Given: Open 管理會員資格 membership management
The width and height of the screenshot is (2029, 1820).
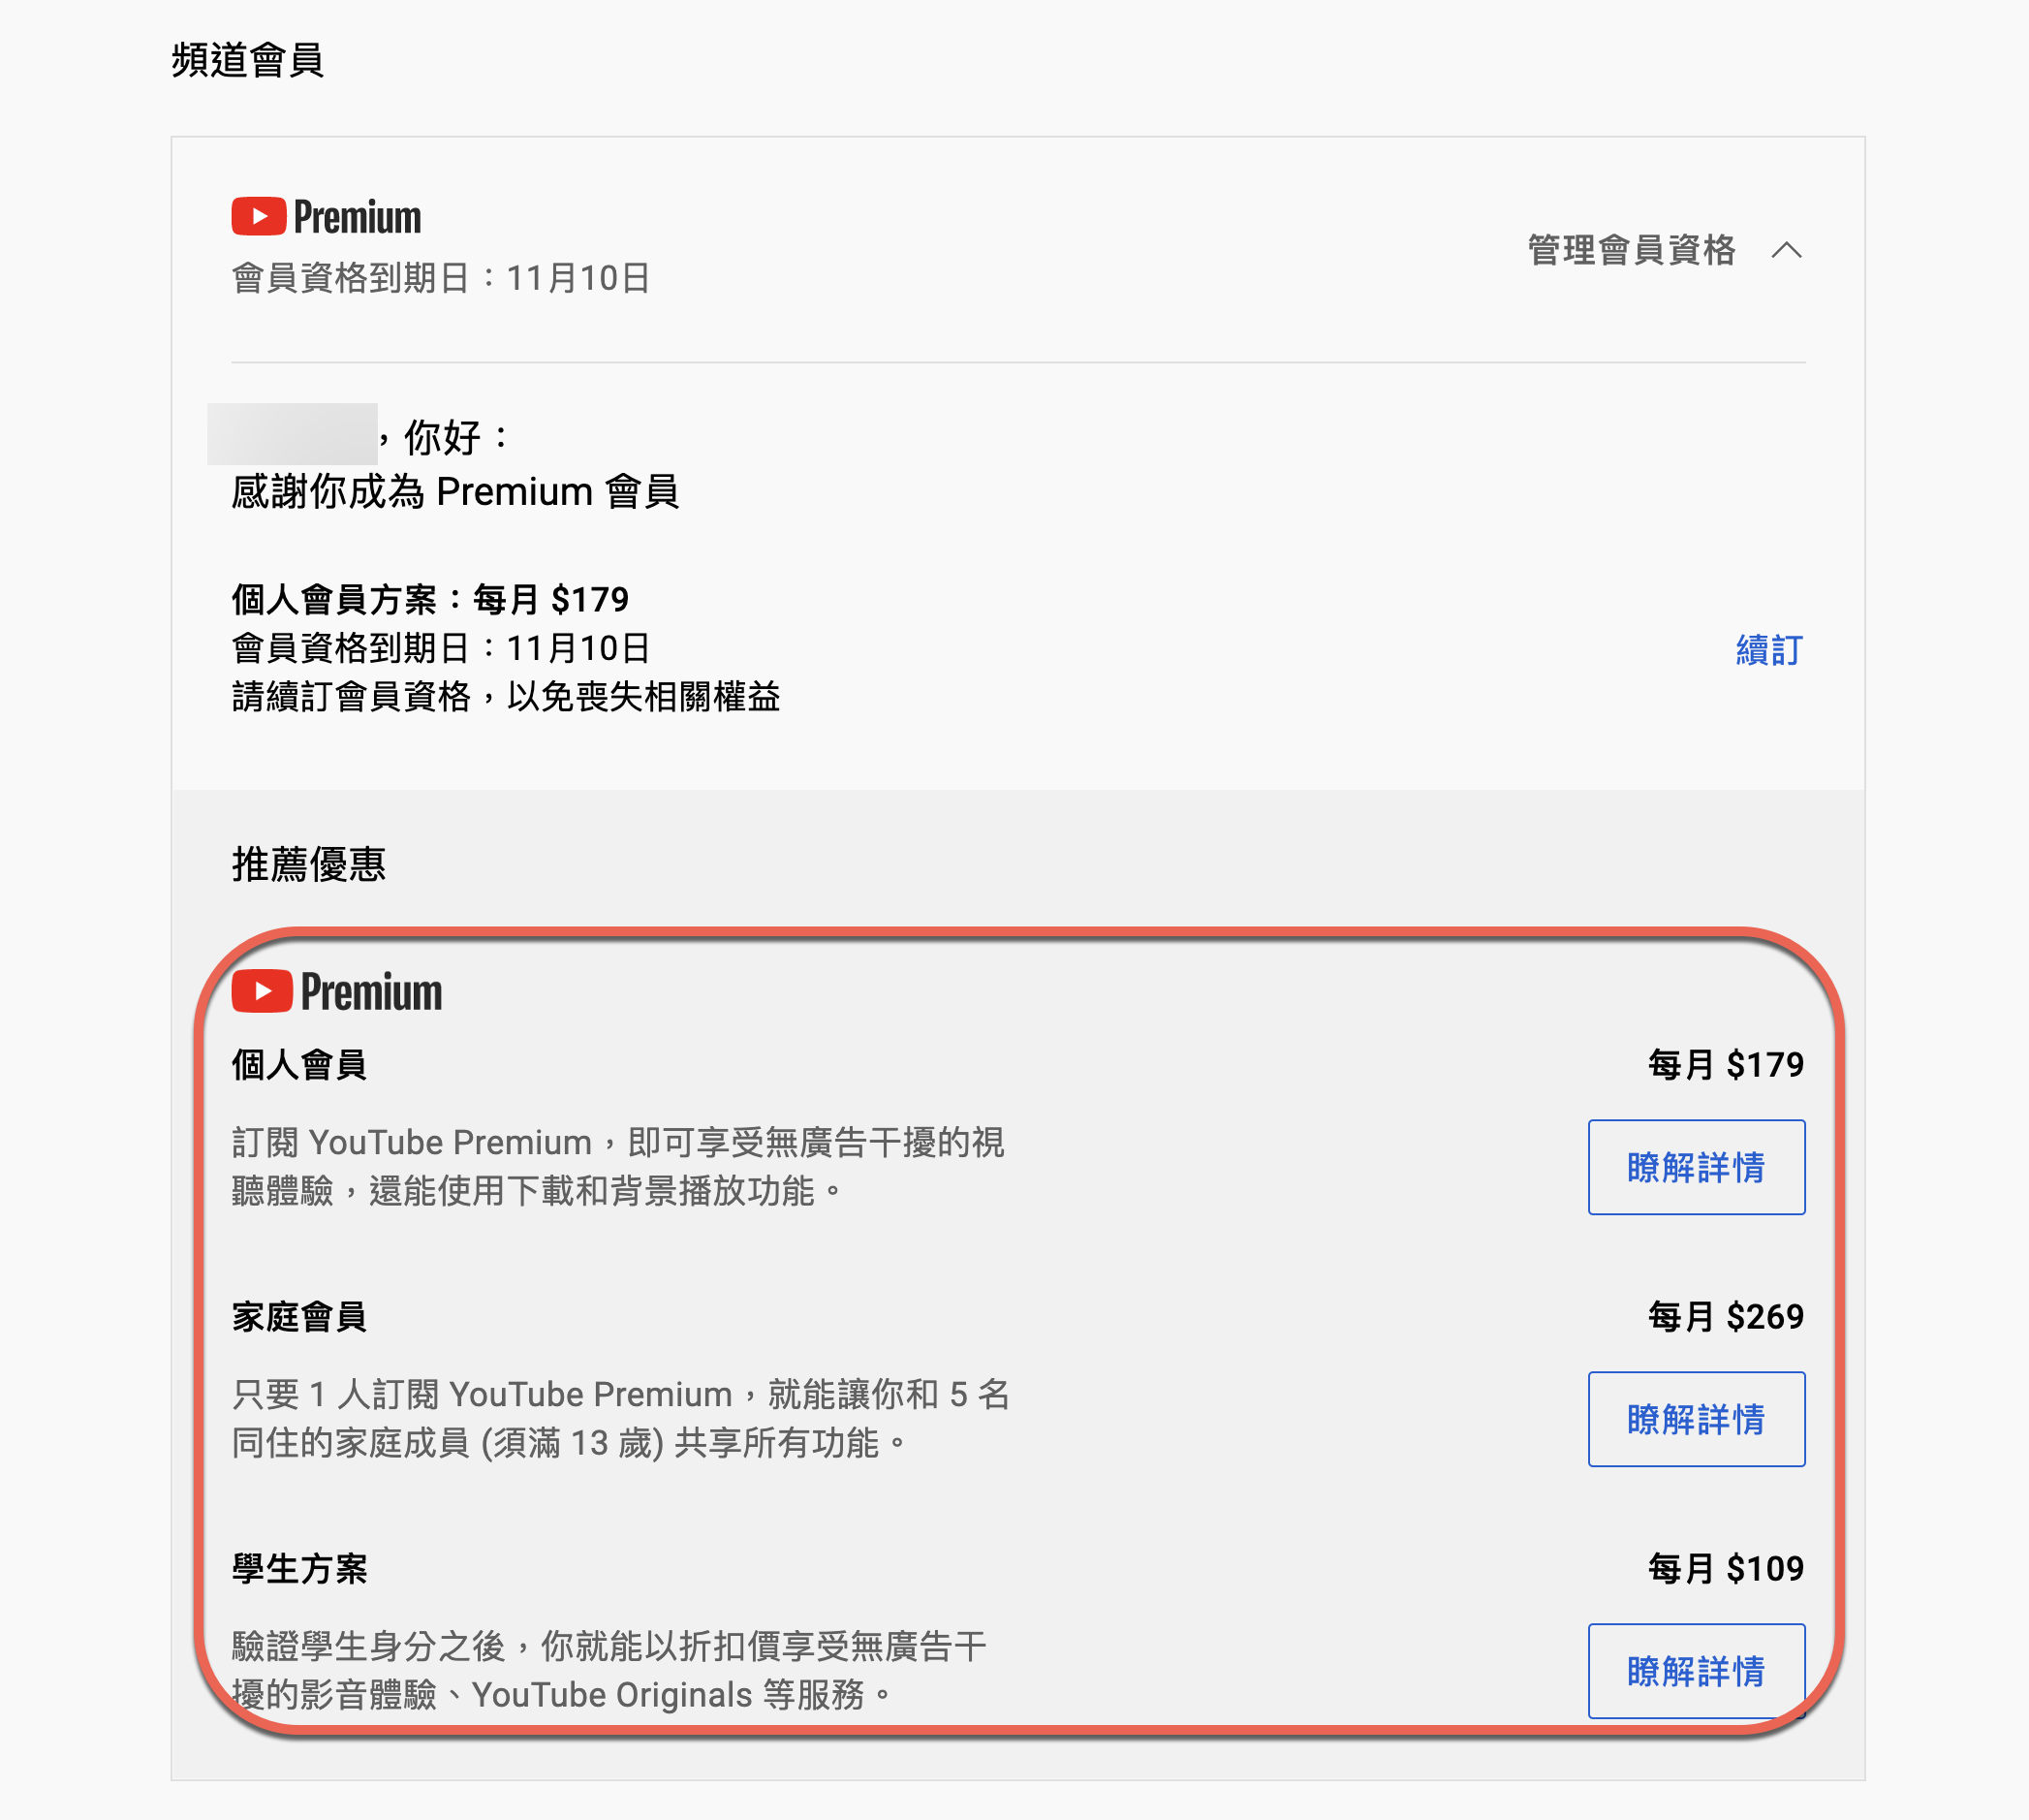Looking at the screenshot, I should click(x=1631, y=250).
